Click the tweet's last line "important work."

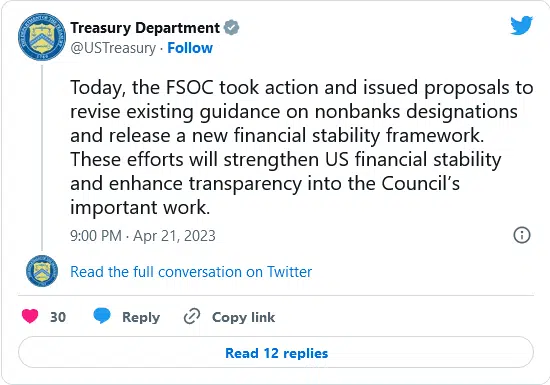tap(140, 207)
